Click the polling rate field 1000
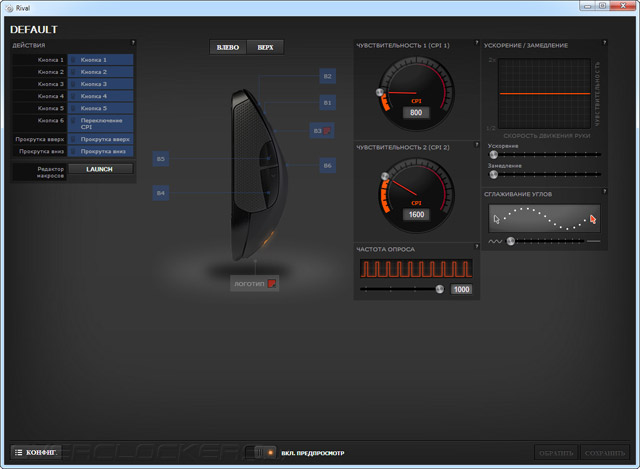The image size is (640, 469). (461, 289)
